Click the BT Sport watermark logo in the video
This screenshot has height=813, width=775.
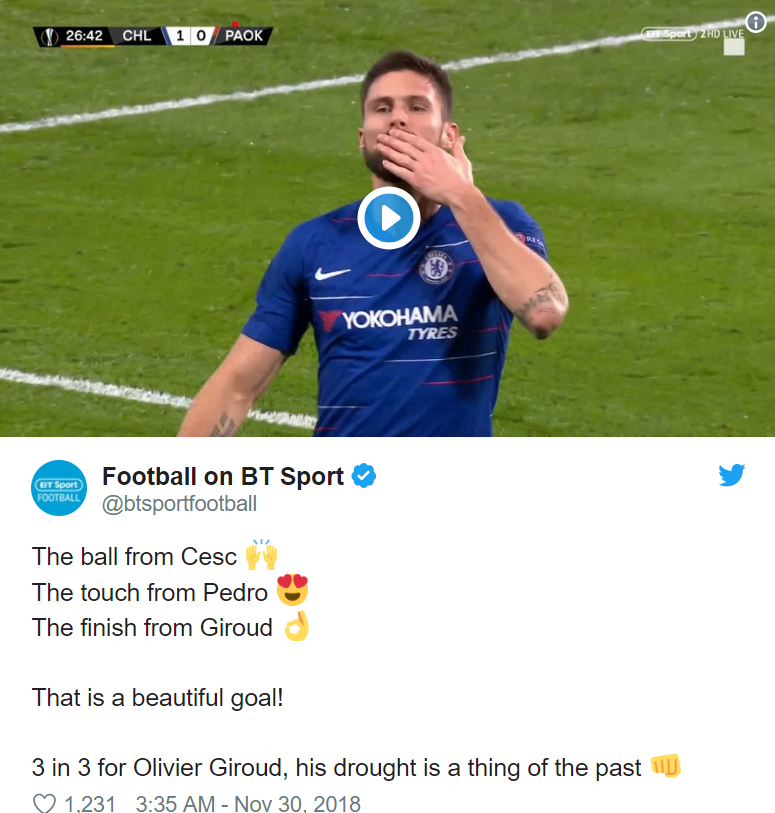(668, 33)
